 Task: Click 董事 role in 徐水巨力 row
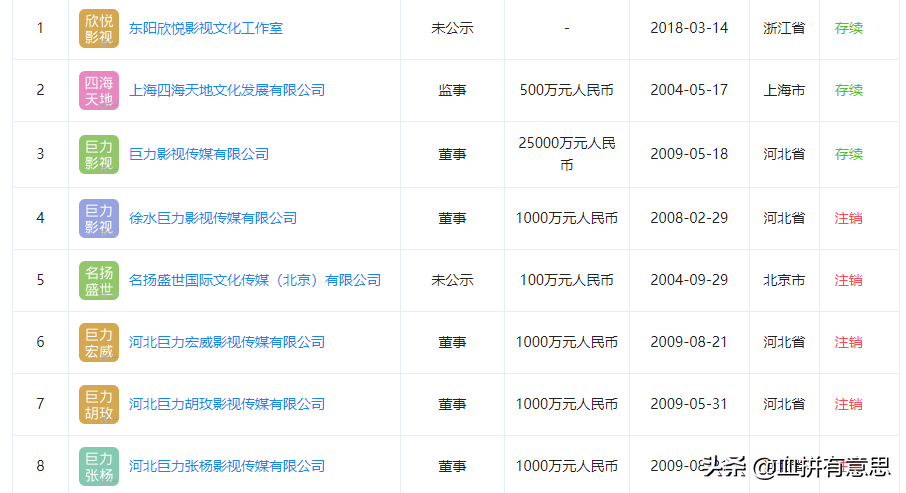pos(452,218)
